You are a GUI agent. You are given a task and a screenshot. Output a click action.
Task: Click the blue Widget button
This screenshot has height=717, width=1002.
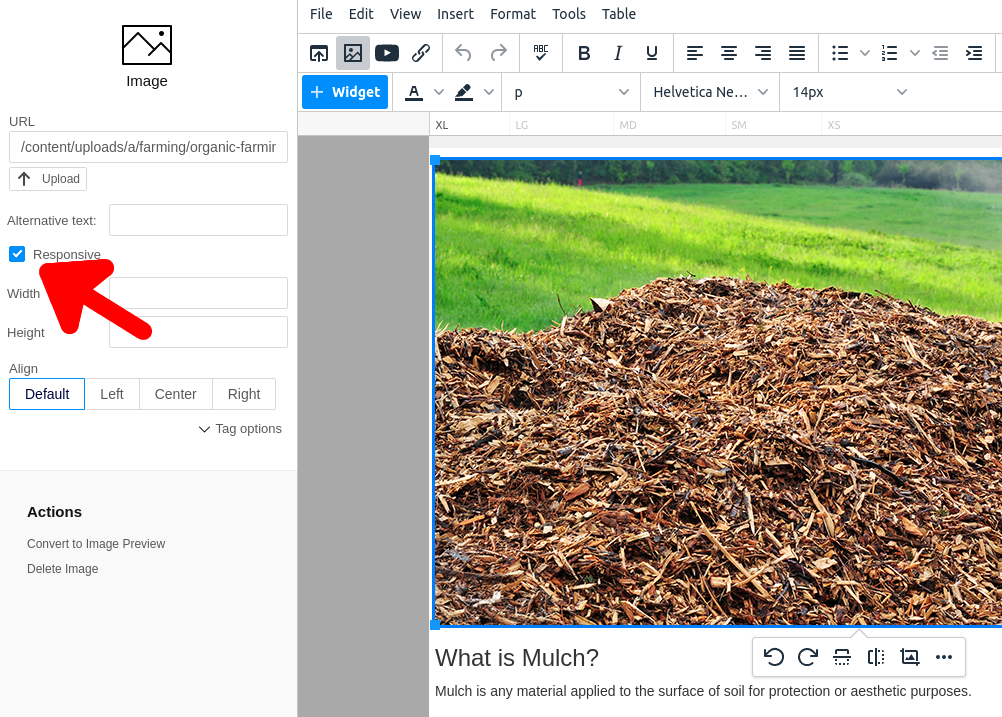click(345, 92)
